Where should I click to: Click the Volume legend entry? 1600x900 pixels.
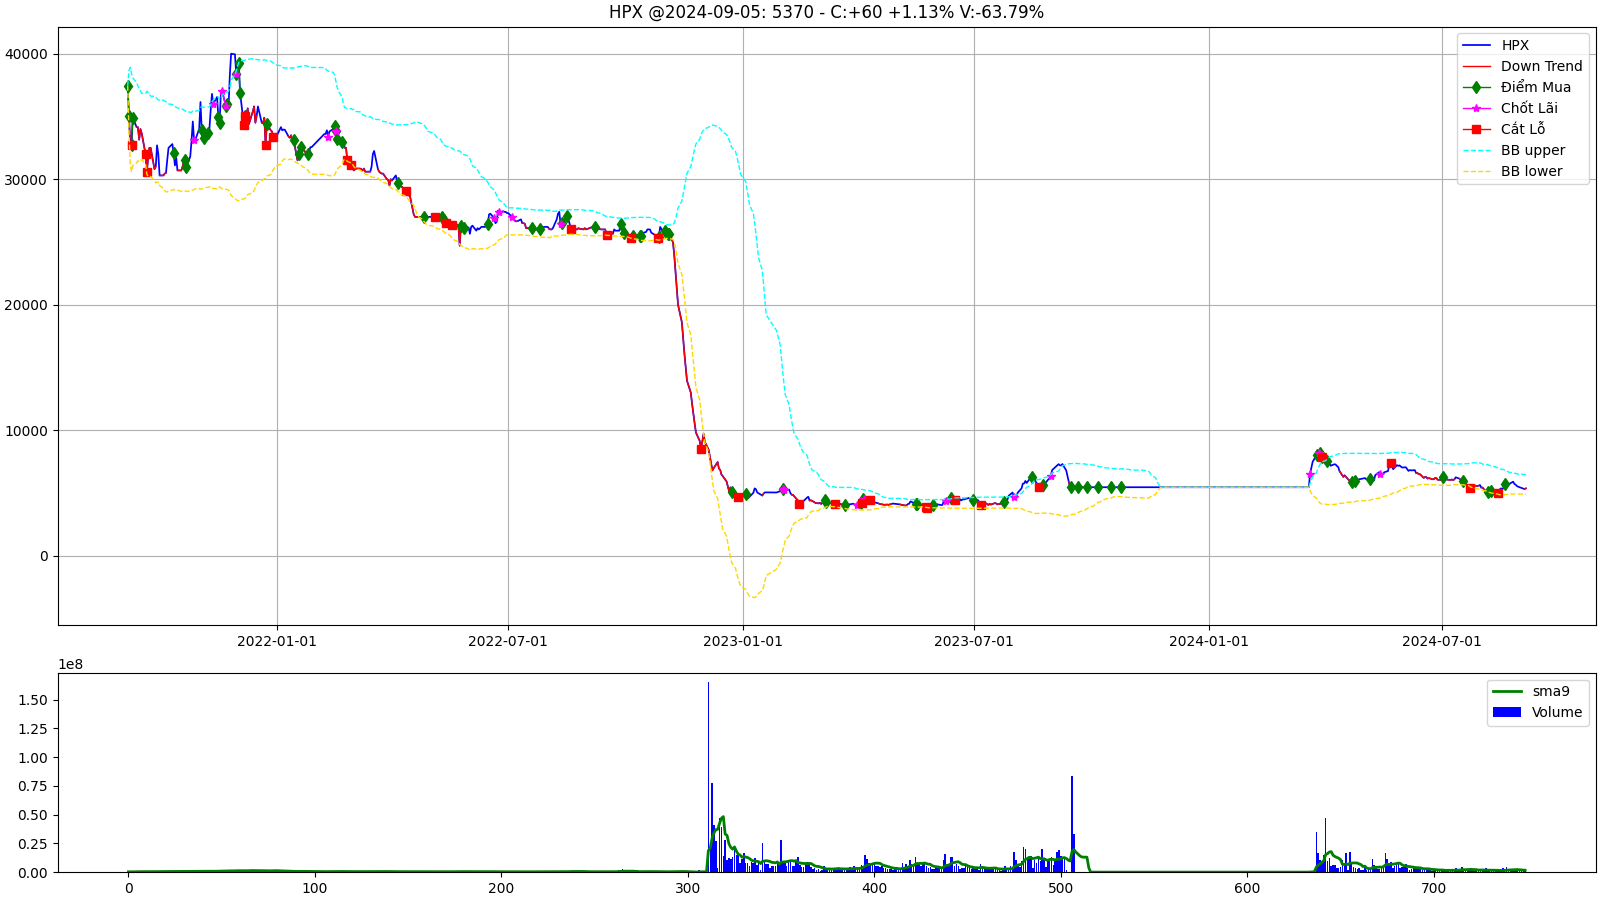pyautogui.click(x=1537, y=712)
